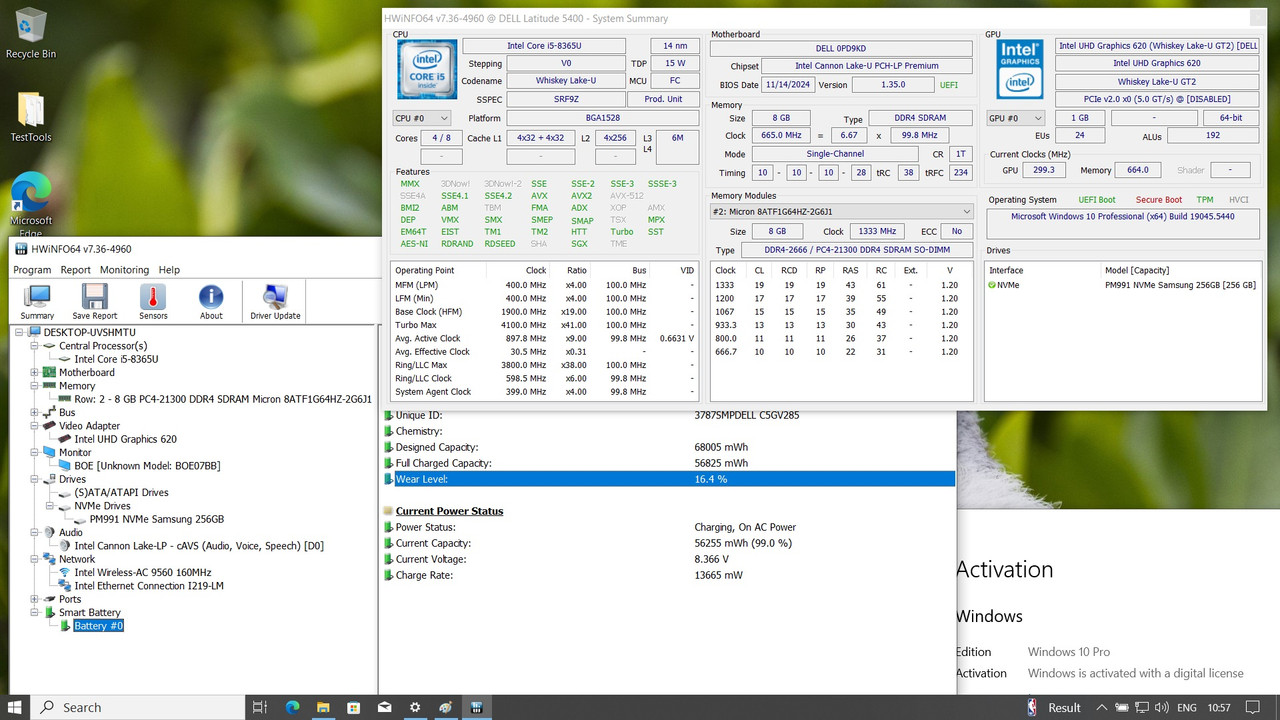Open Mail from the taskbar
The image size is (1280, 720).
(385, 707)
